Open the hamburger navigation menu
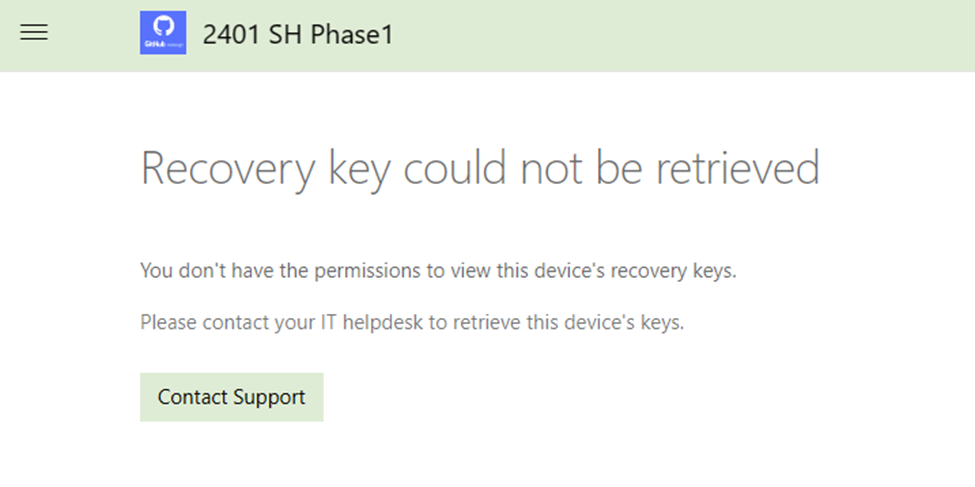The image size is (975, 487). pyautogui.click(x=34, y=33)
